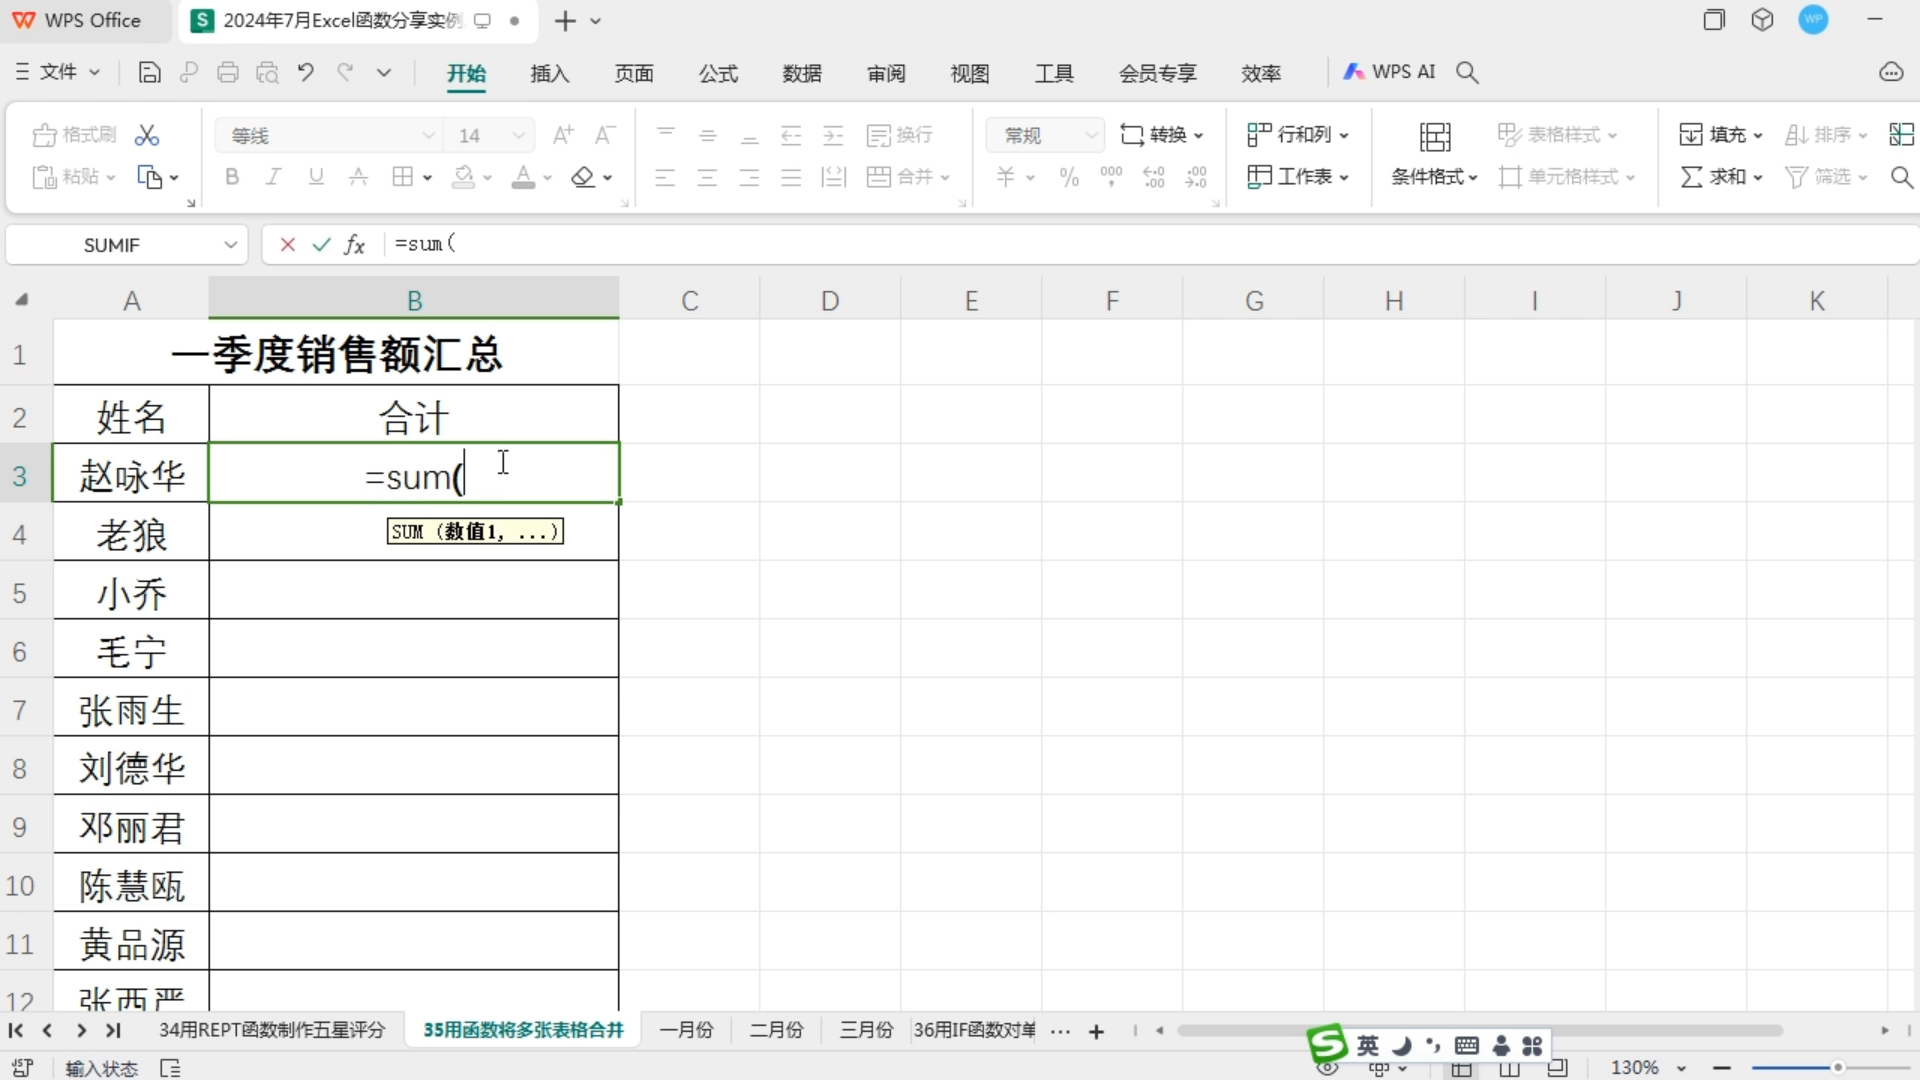Screen dimensions: 1920x1080
Task: Click the zoom slider at bottom right
Action: [x=1837, y=1068]
